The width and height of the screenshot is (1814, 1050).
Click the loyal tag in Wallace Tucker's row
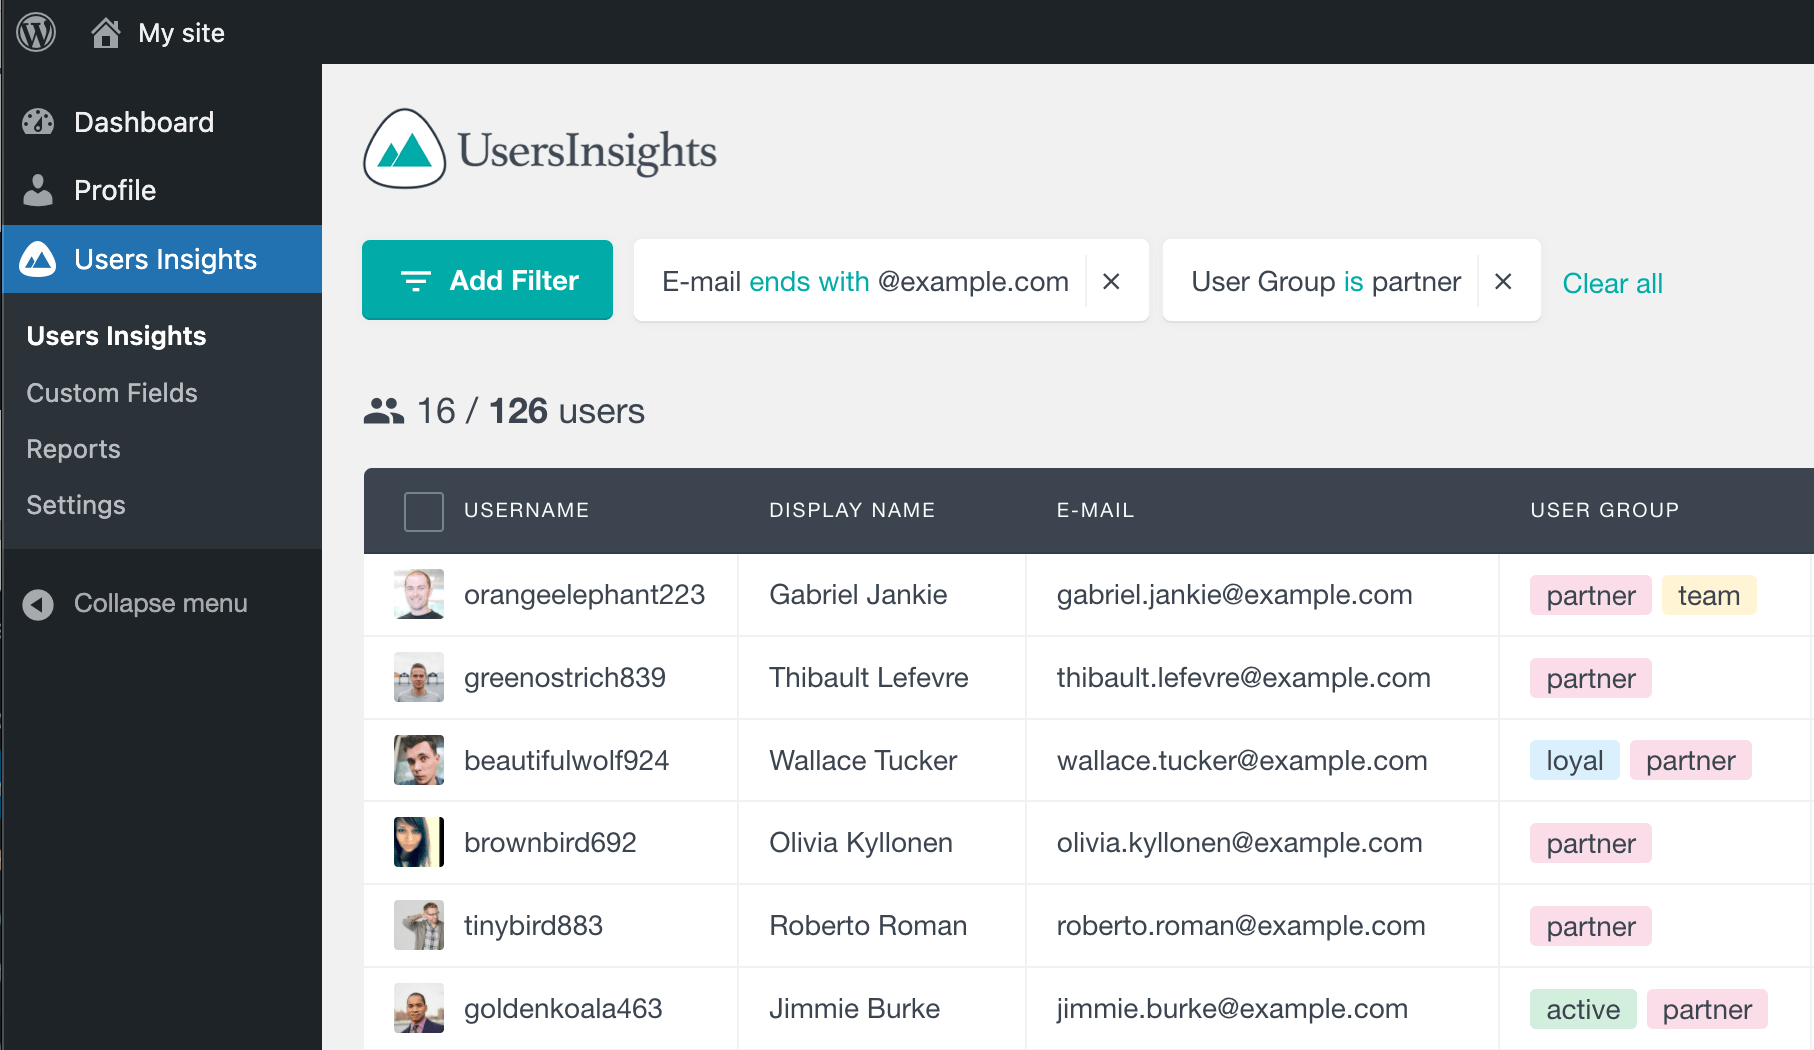point(1575,760)
